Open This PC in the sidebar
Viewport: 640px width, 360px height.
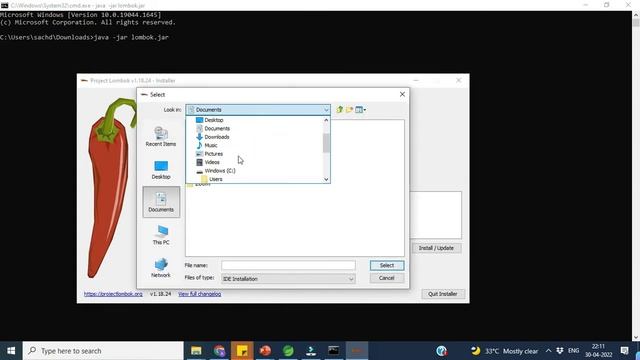click(161, 235)
